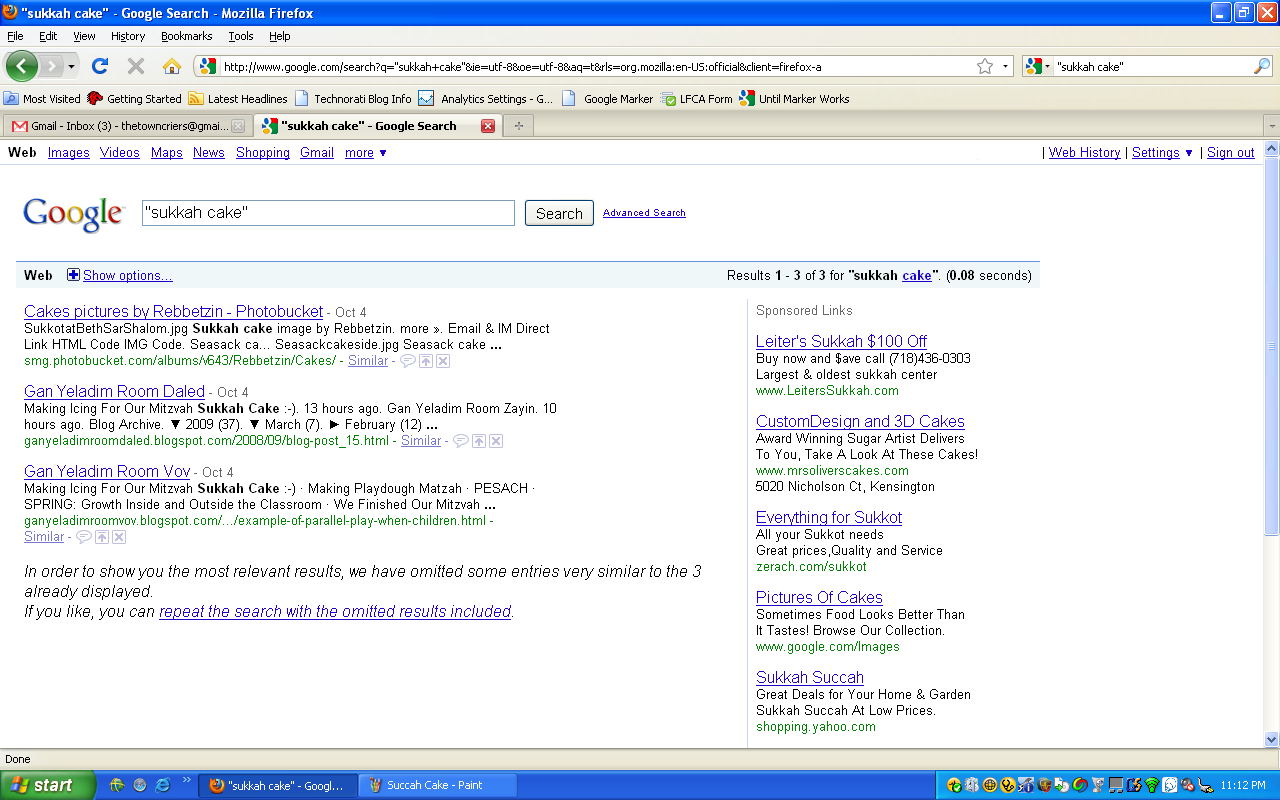Promote the Gan Yeladim Room Daled result
The height and width of the screenshot is (800, 1280).
pos(479,441)
